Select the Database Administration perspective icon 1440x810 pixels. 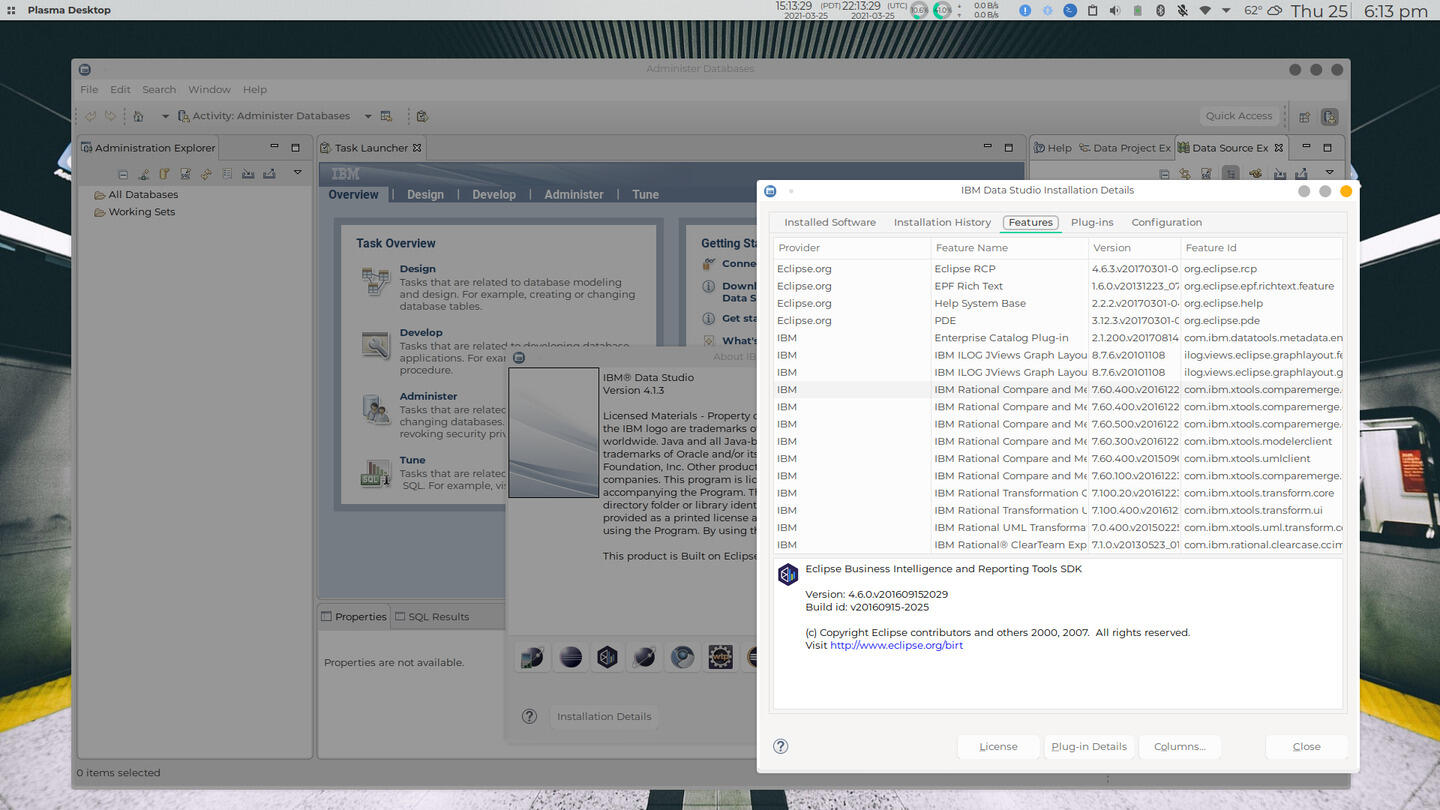(x=1329, y=117)
